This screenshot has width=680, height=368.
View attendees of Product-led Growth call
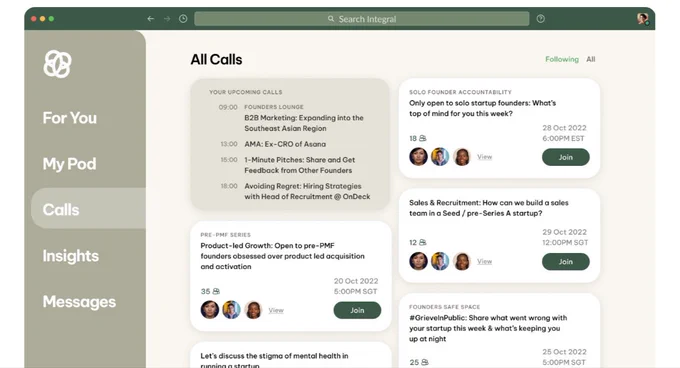point(276,310)
